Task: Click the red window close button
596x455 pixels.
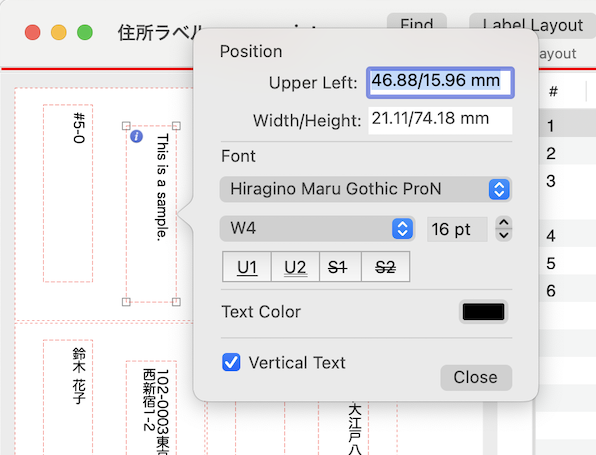Action: [x=33, y=32]
